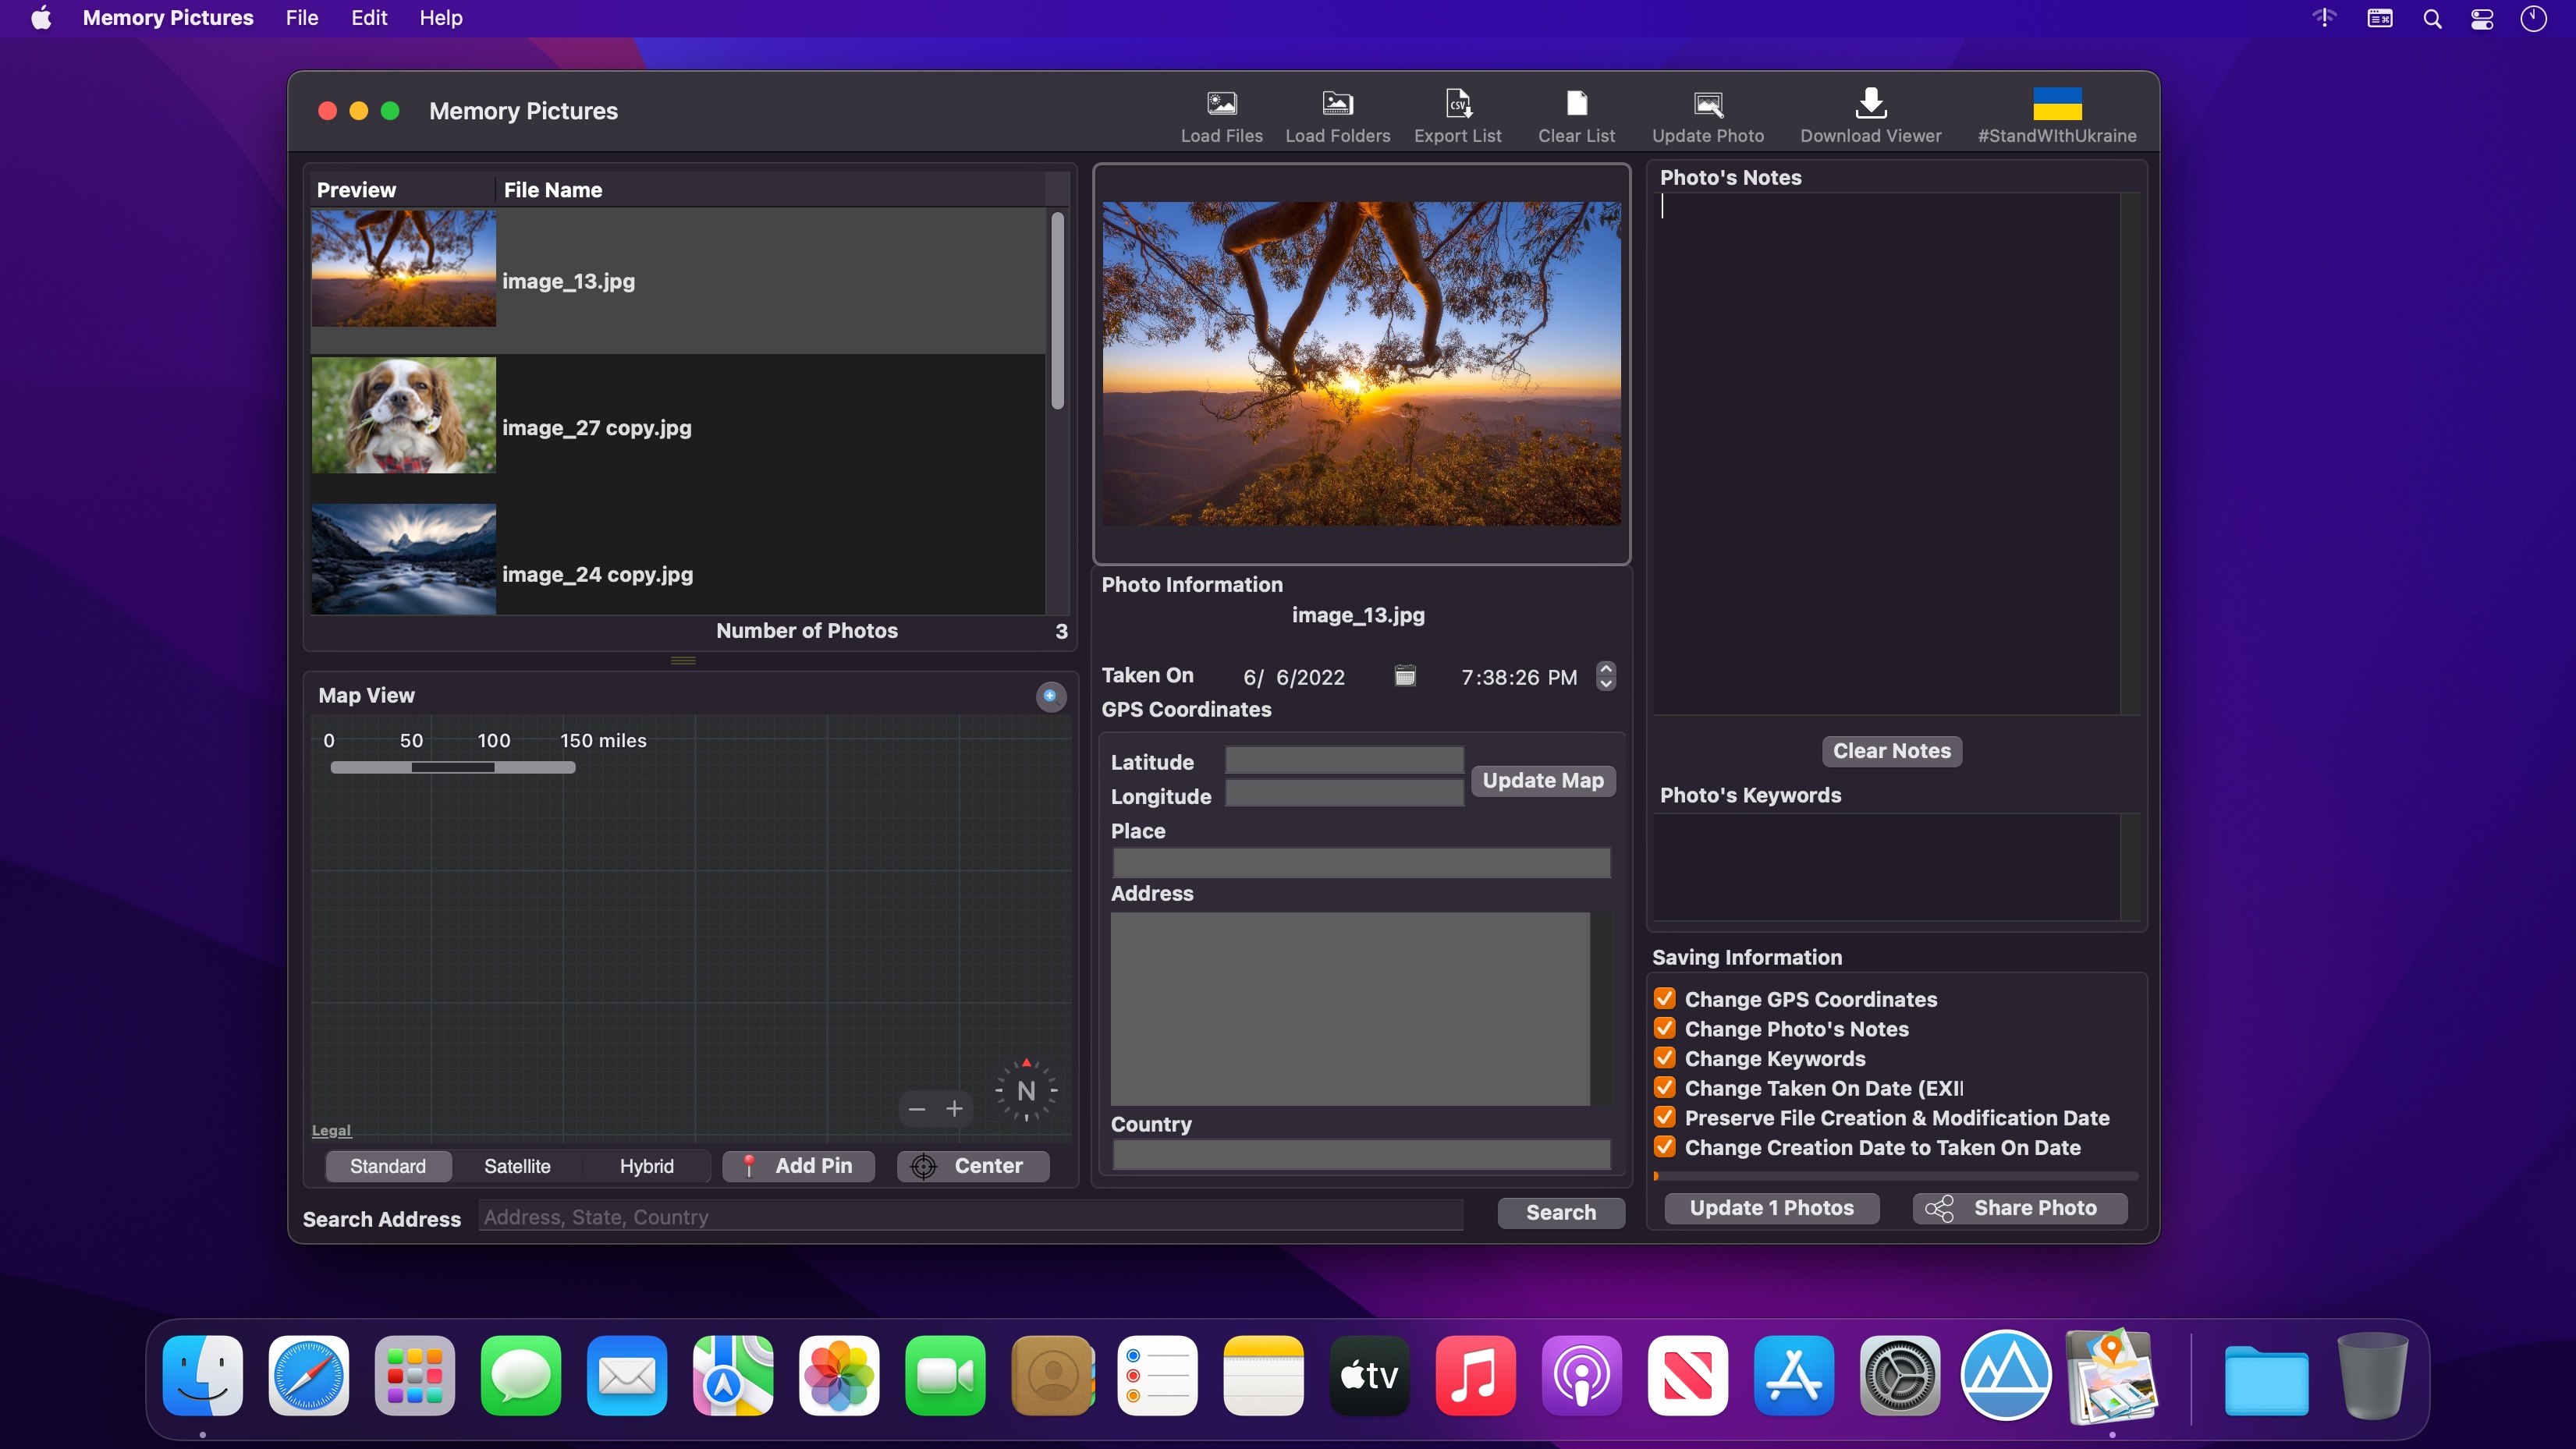Open the calendar picker for Taken On date
The image size is (2576, 1449).
pyautogui.click(x=1405, y=676)
